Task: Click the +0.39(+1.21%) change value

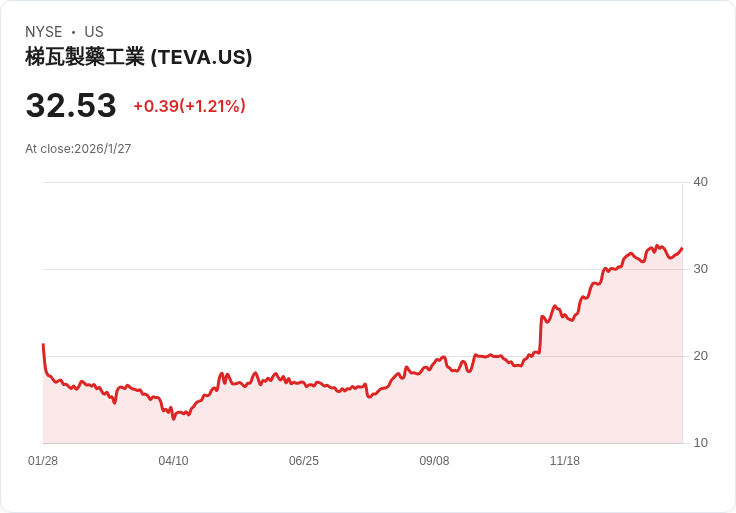Action: click(190, 106)
